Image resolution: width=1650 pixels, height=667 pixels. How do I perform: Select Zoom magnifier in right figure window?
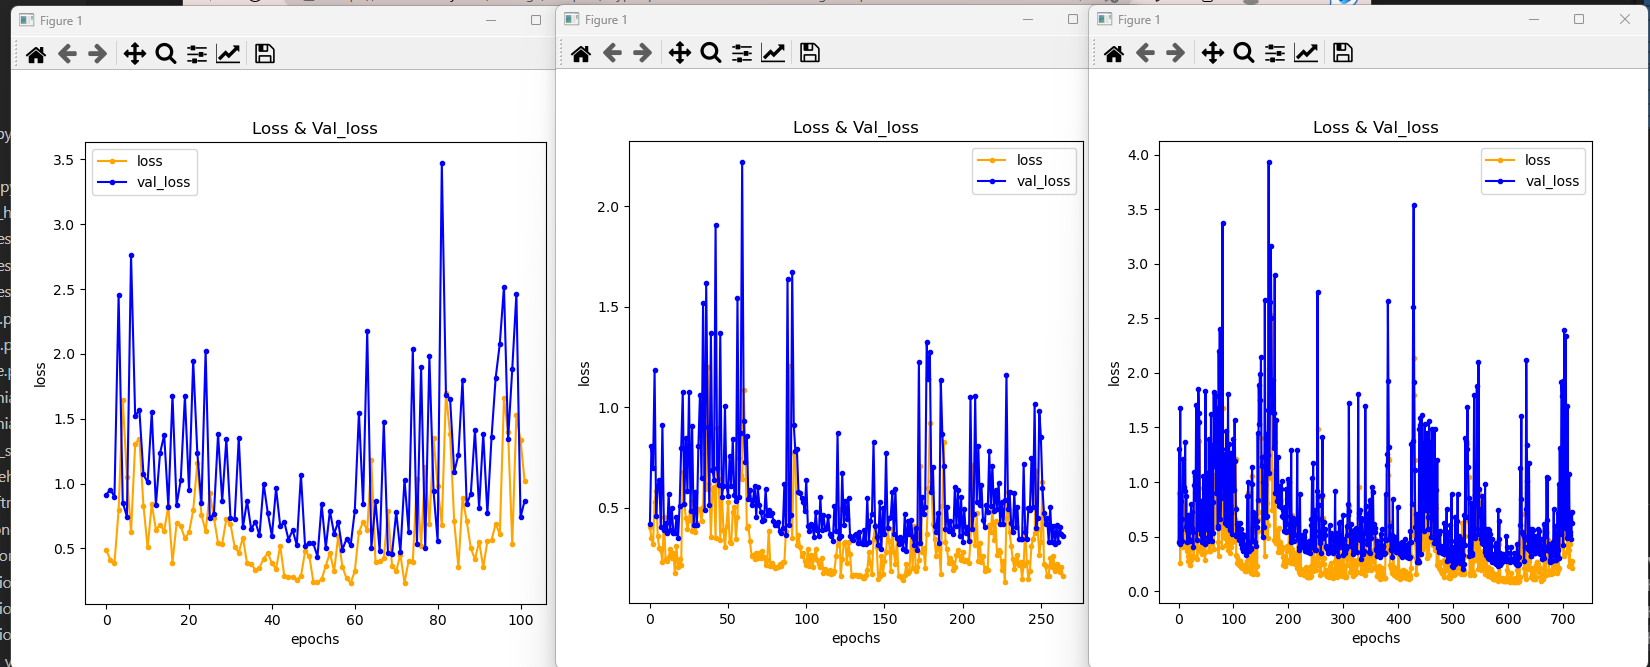(x=1244, y=53)
